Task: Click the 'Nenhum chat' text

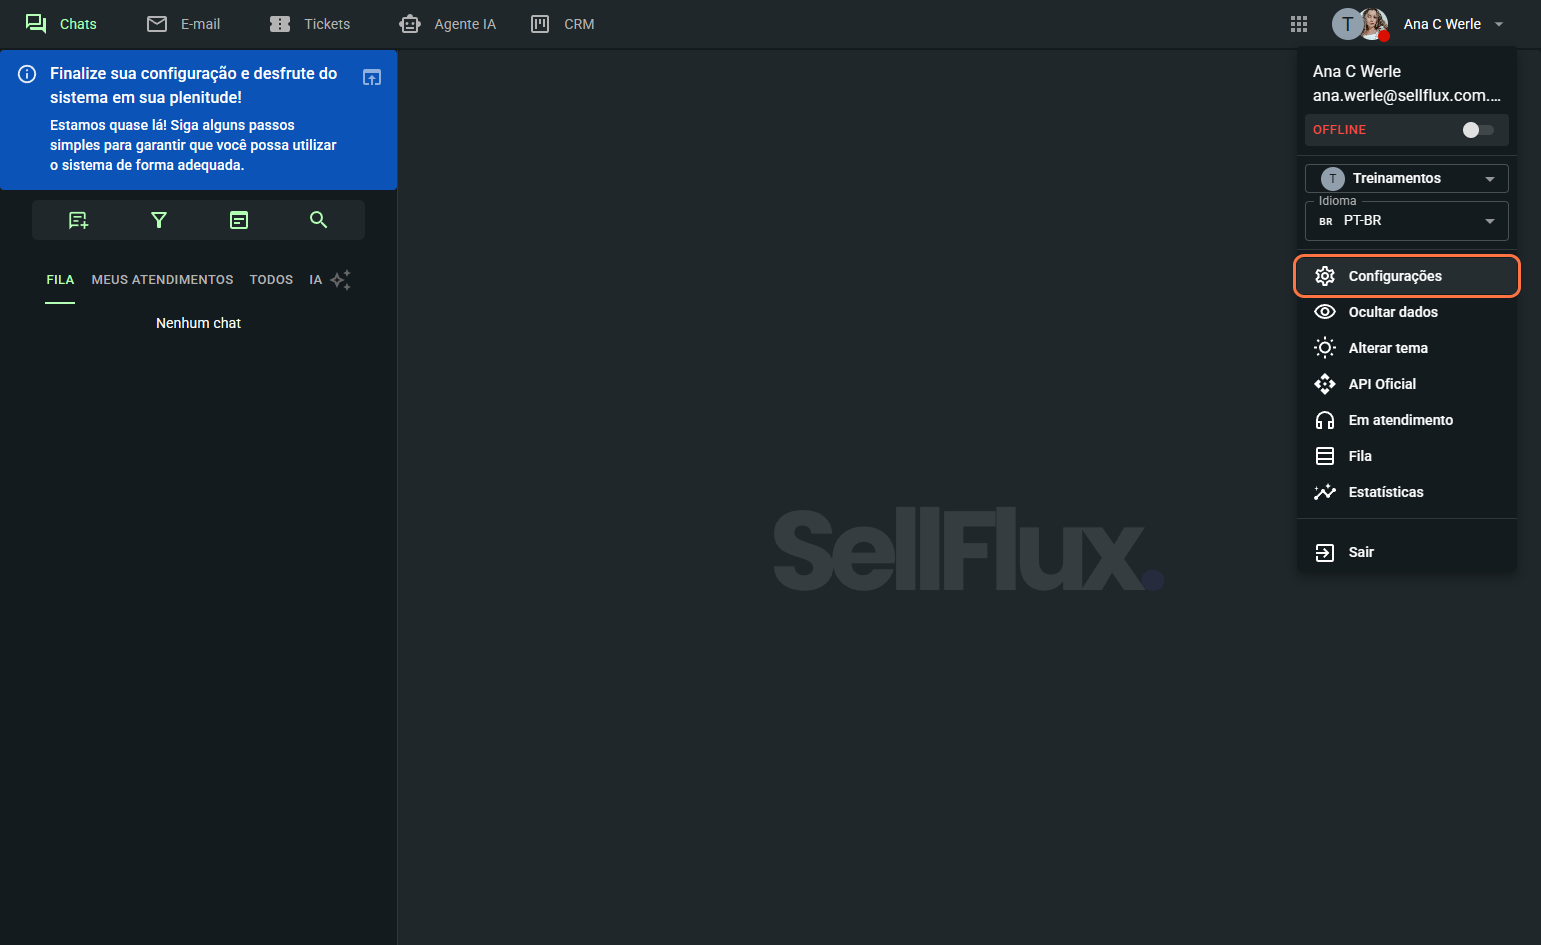Action: click(x=198, y=323)
